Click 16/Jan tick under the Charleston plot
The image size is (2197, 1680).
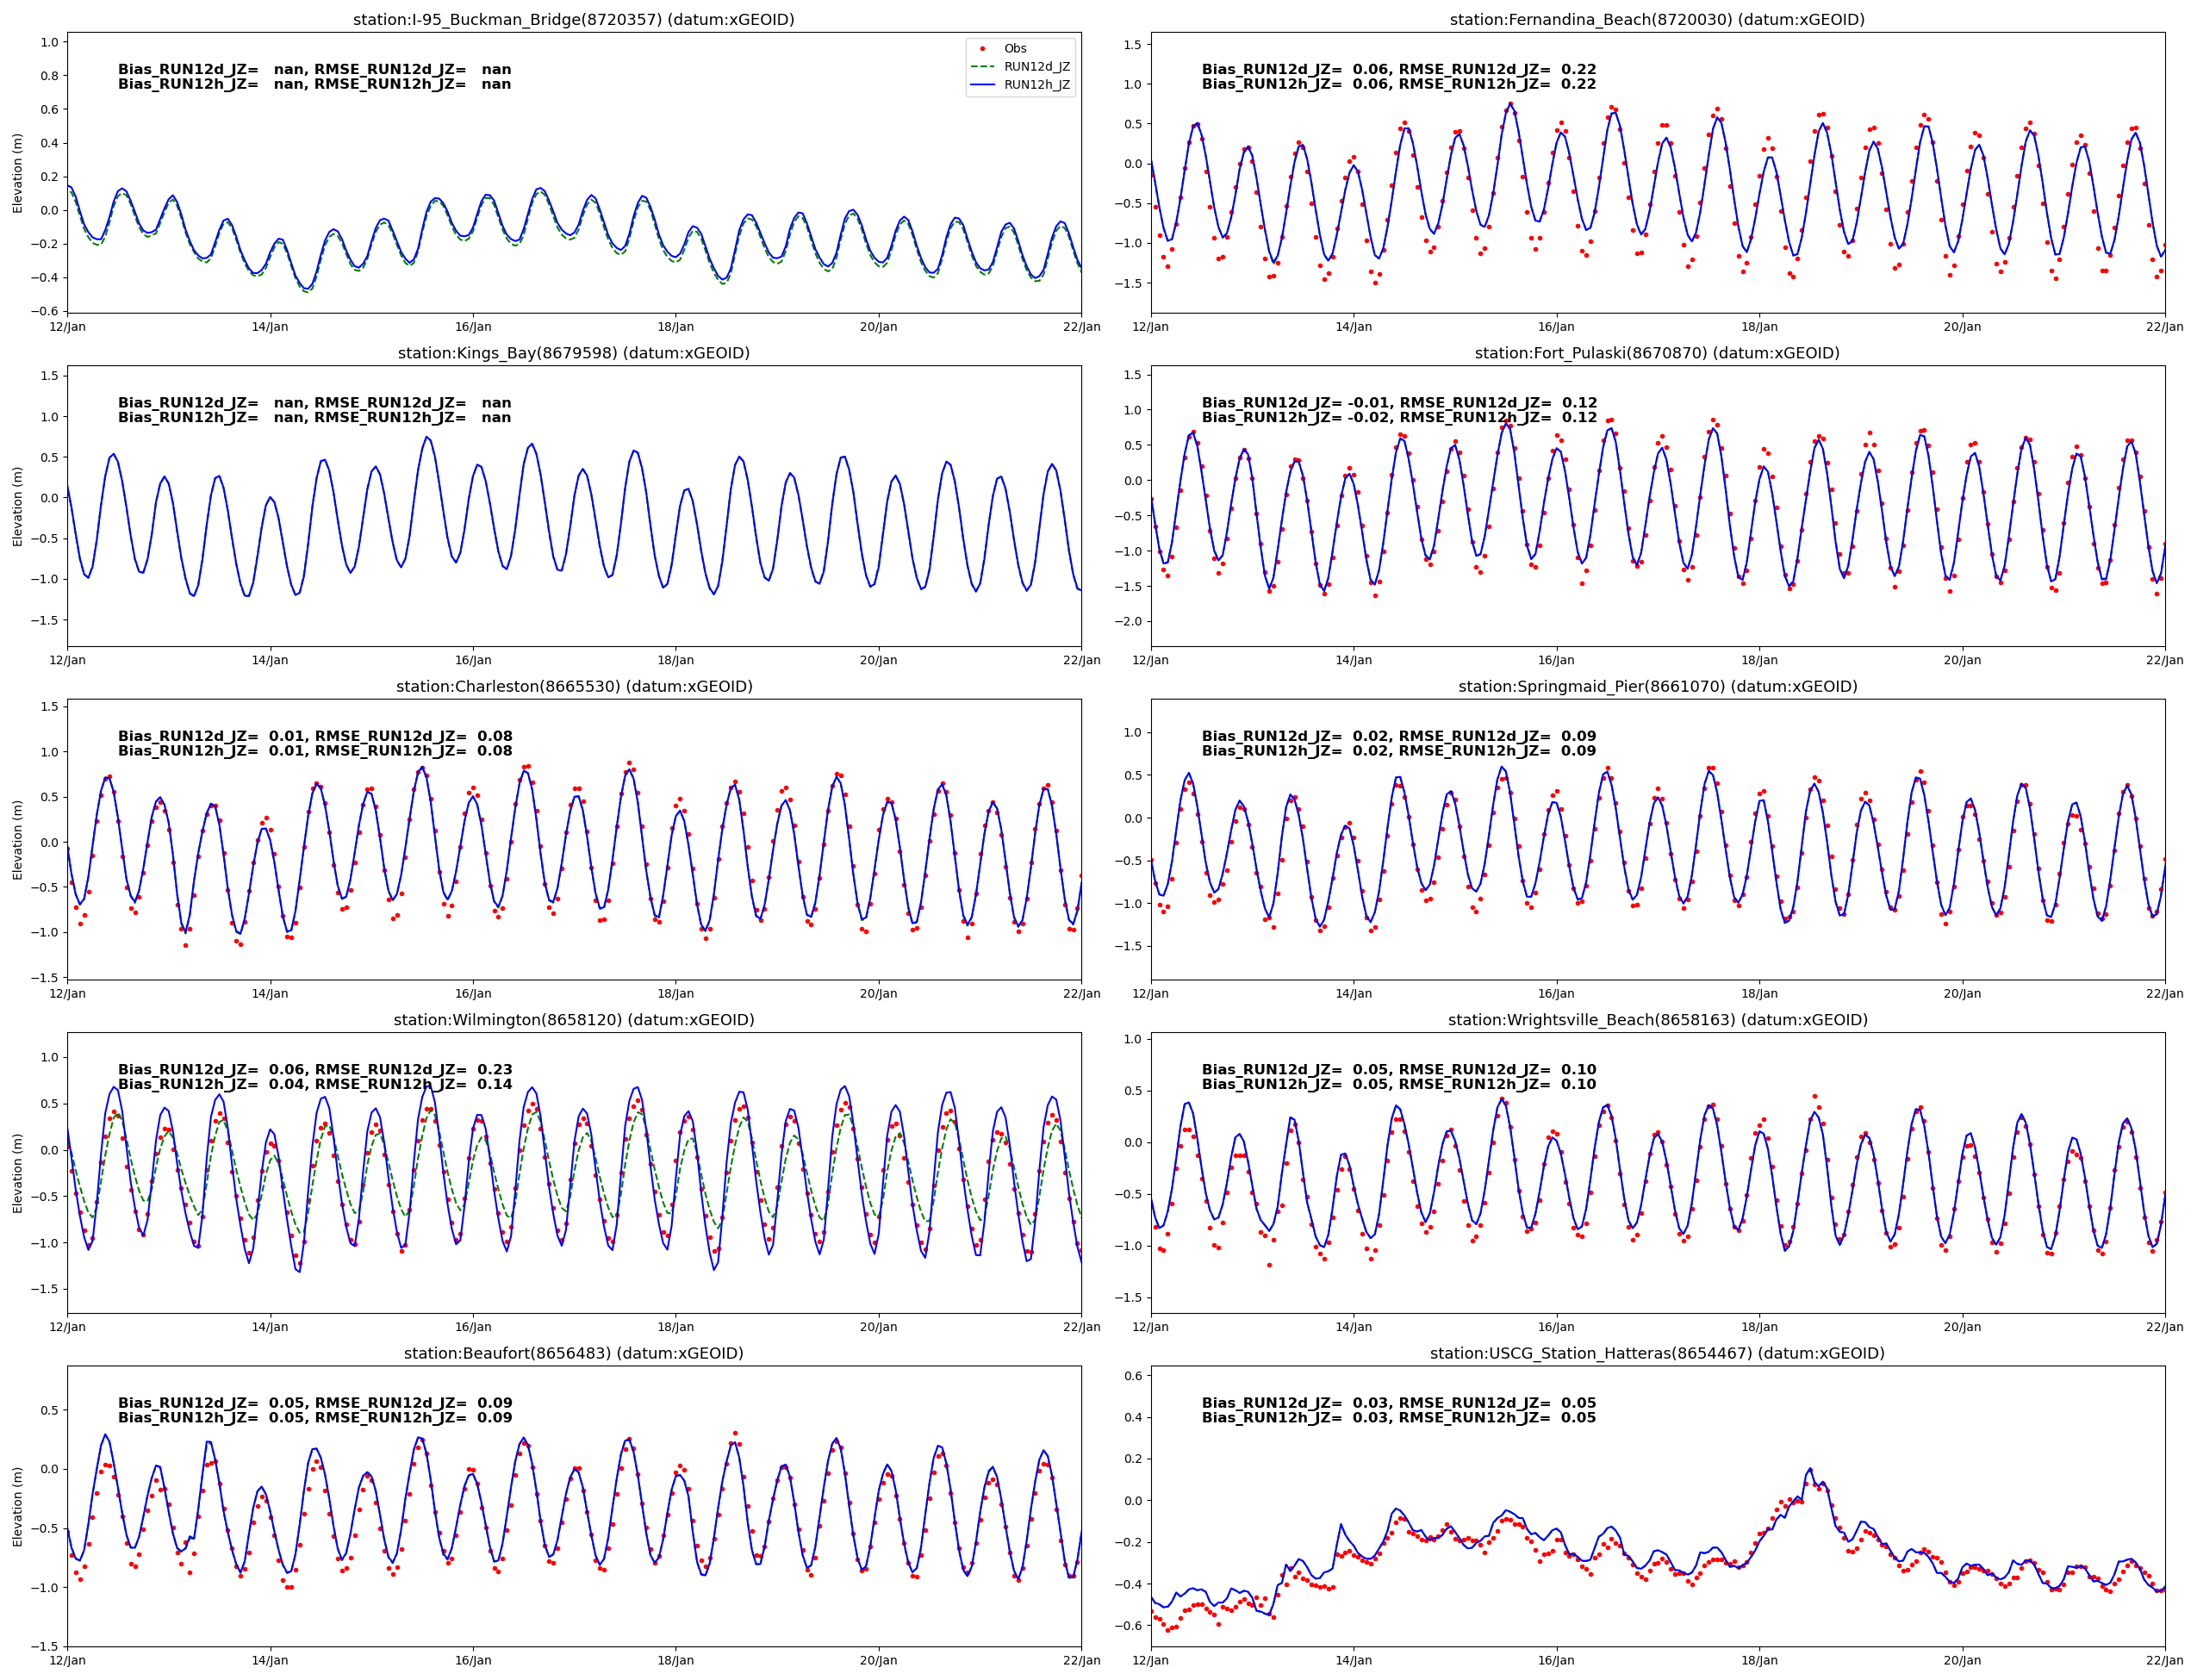473,993
